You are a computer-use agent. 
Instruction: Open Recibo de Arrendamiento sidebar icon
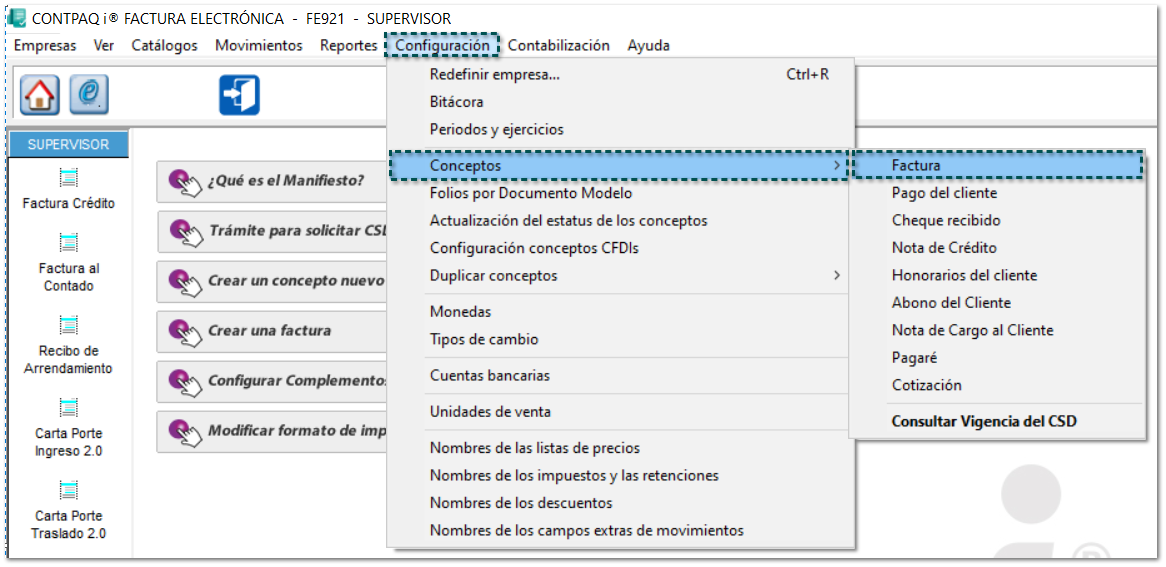(69, 325)
